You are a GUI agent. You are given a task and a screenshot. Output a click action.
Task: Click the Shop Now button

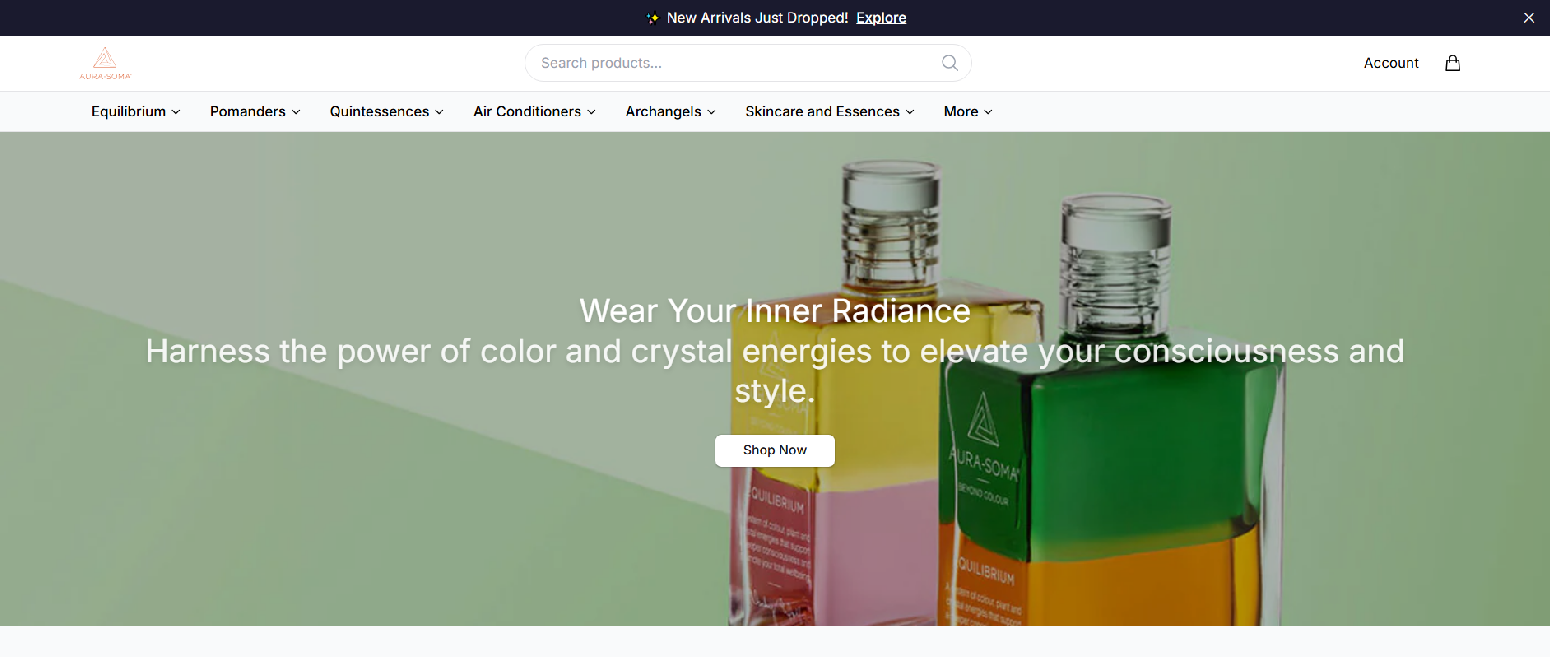tap(775, 450)
